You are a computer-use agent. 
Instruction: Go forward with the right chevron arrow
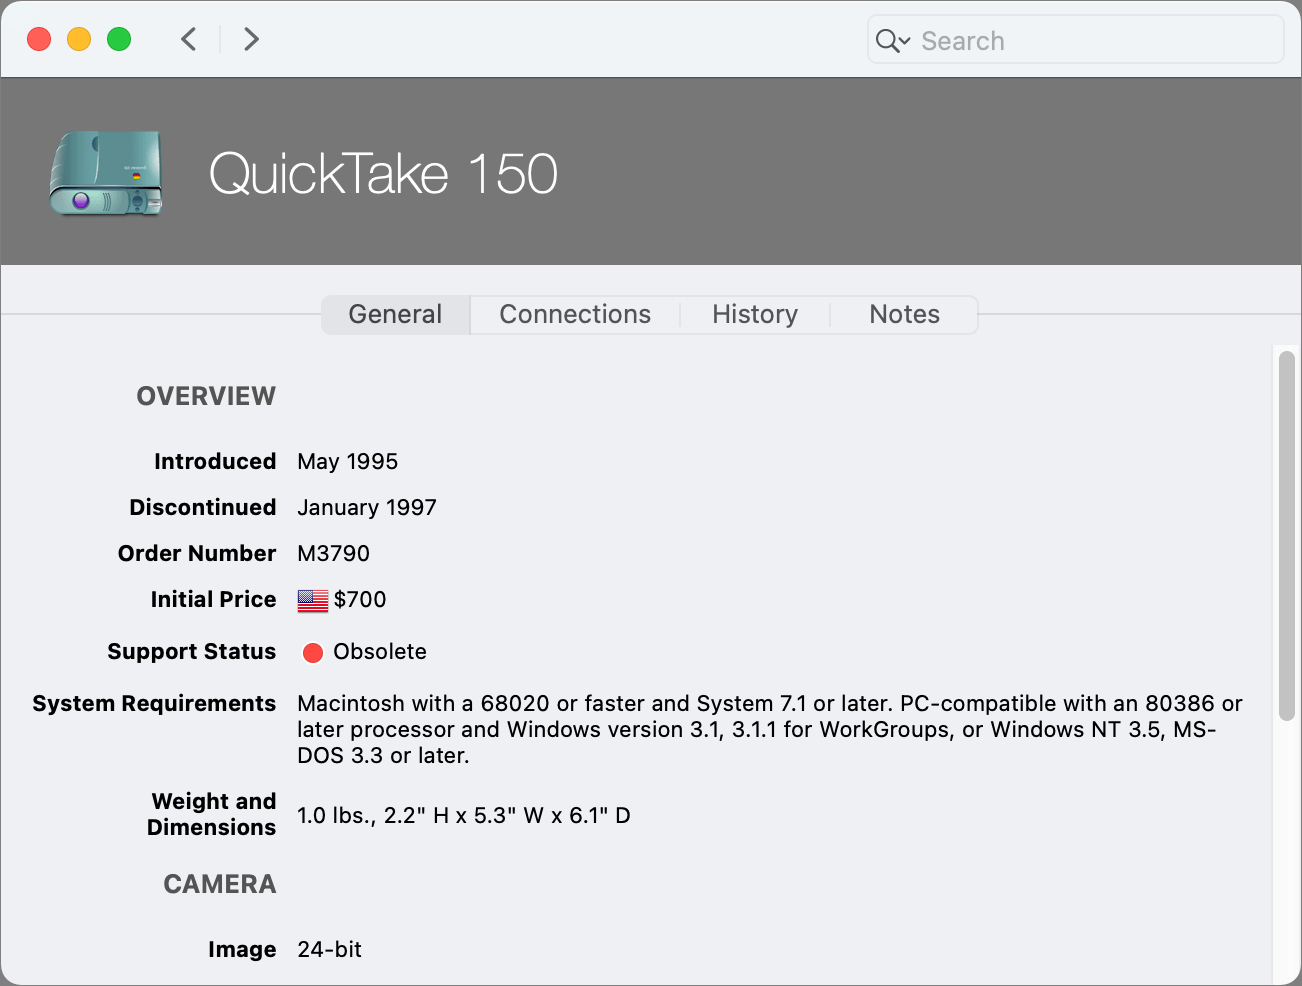coord(251,39)
